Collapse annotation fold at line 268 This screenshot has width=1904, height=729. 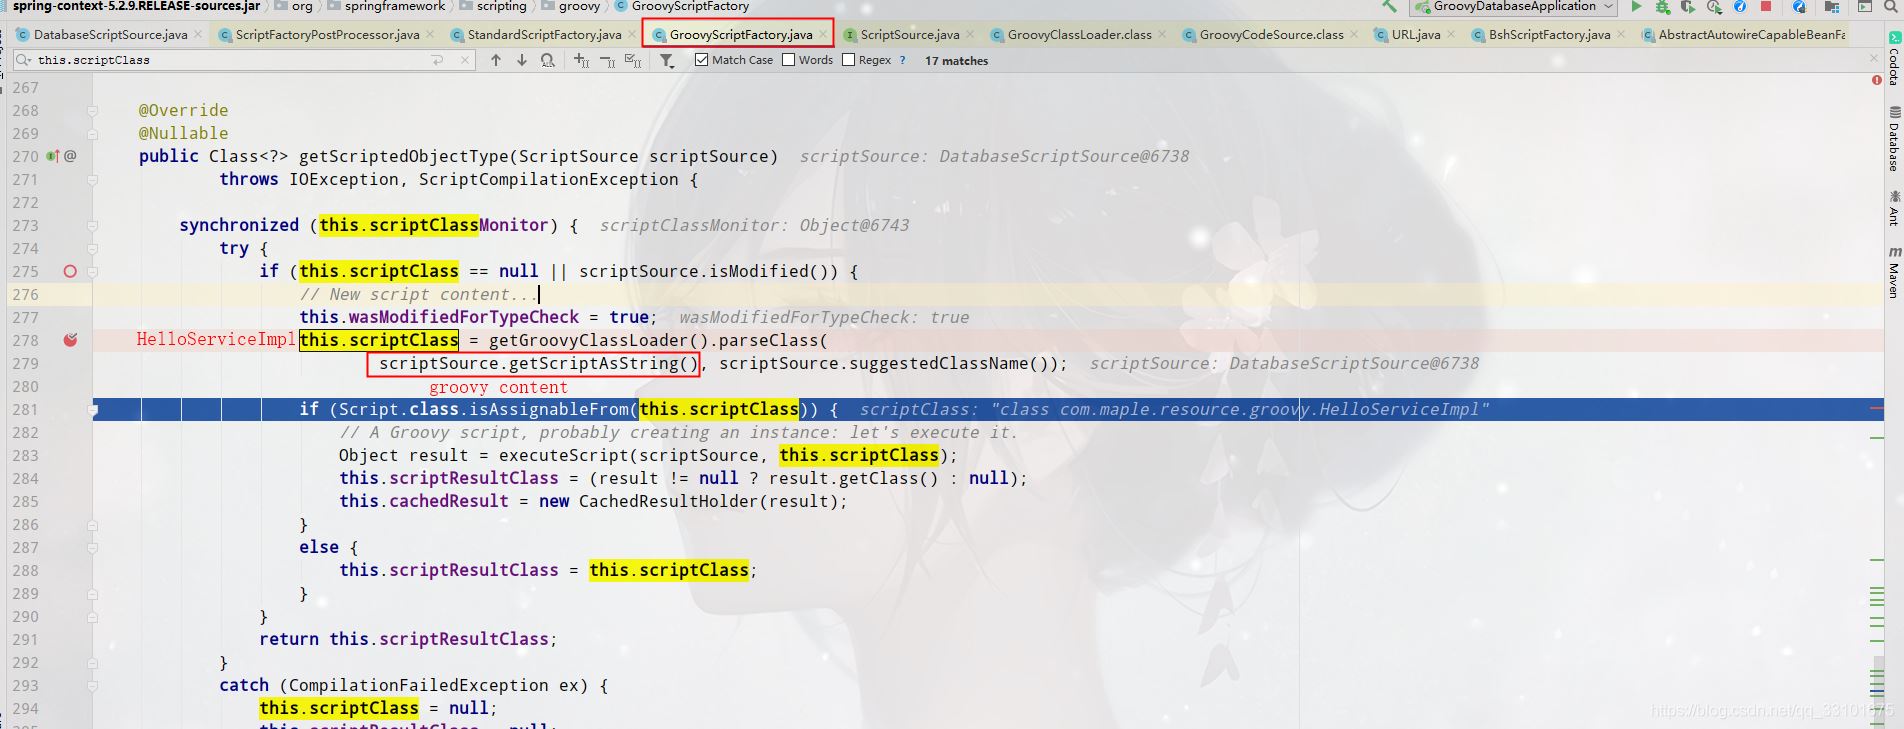click(x=92, y=111)
